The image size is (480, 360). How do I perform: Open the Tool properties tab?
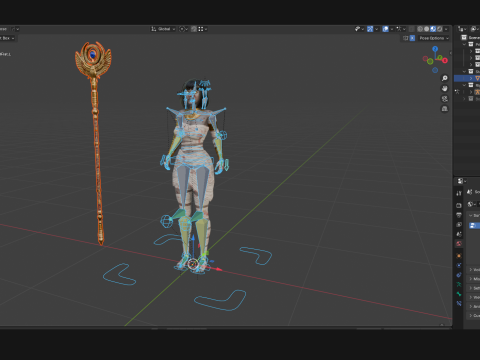tap(459, 193)
